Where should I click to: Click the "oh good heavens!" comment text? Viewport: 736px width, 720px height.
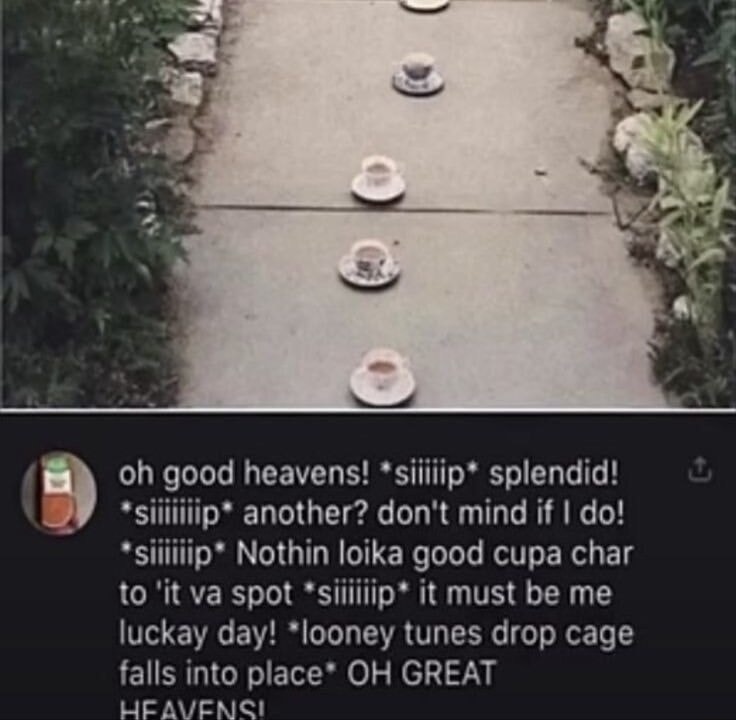tap(245, 475)
